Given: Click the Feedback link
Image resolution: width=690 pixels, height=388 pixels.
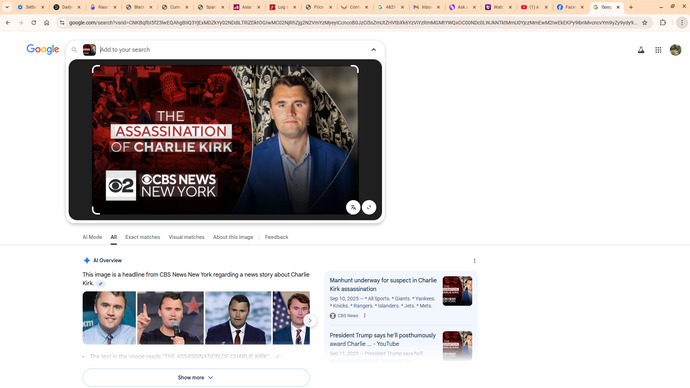Looking at the screenshot, I should (x=276, y=237).
